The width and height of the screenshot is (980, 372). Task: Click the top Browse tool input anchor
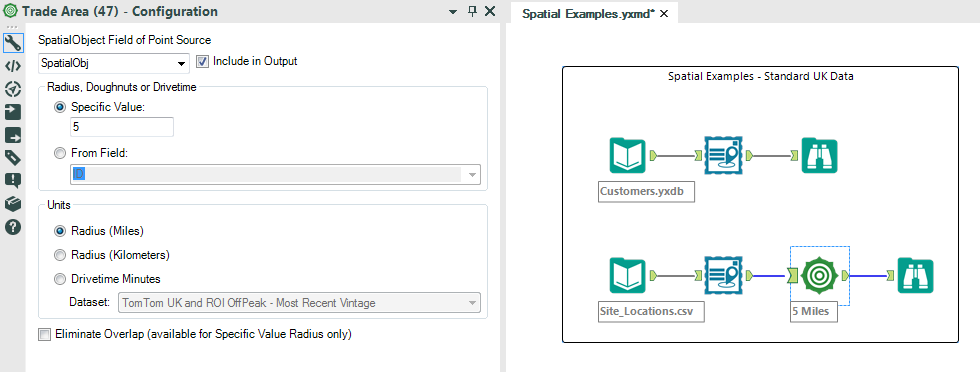(795, 155)
